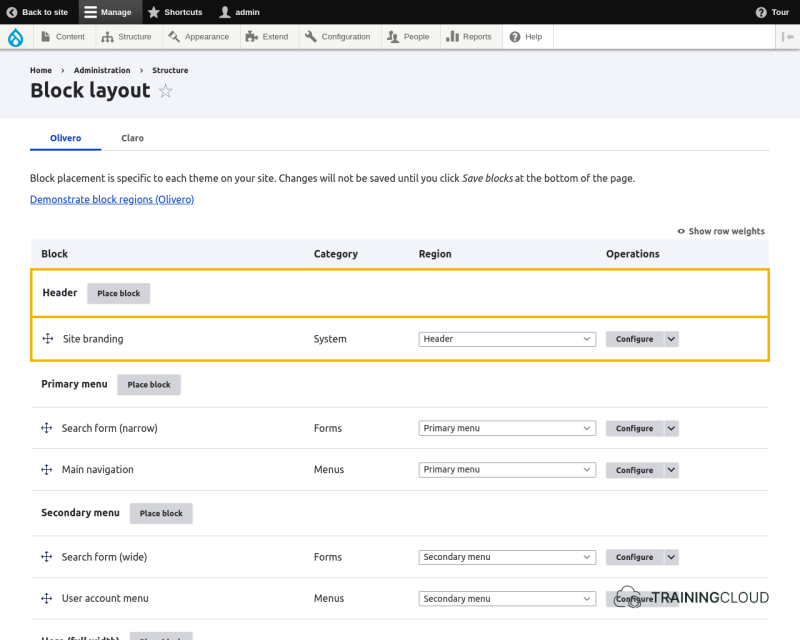Click the Site branding block name
The width and height of the screenshot is (800, 640).
click(x=93, y=339)
